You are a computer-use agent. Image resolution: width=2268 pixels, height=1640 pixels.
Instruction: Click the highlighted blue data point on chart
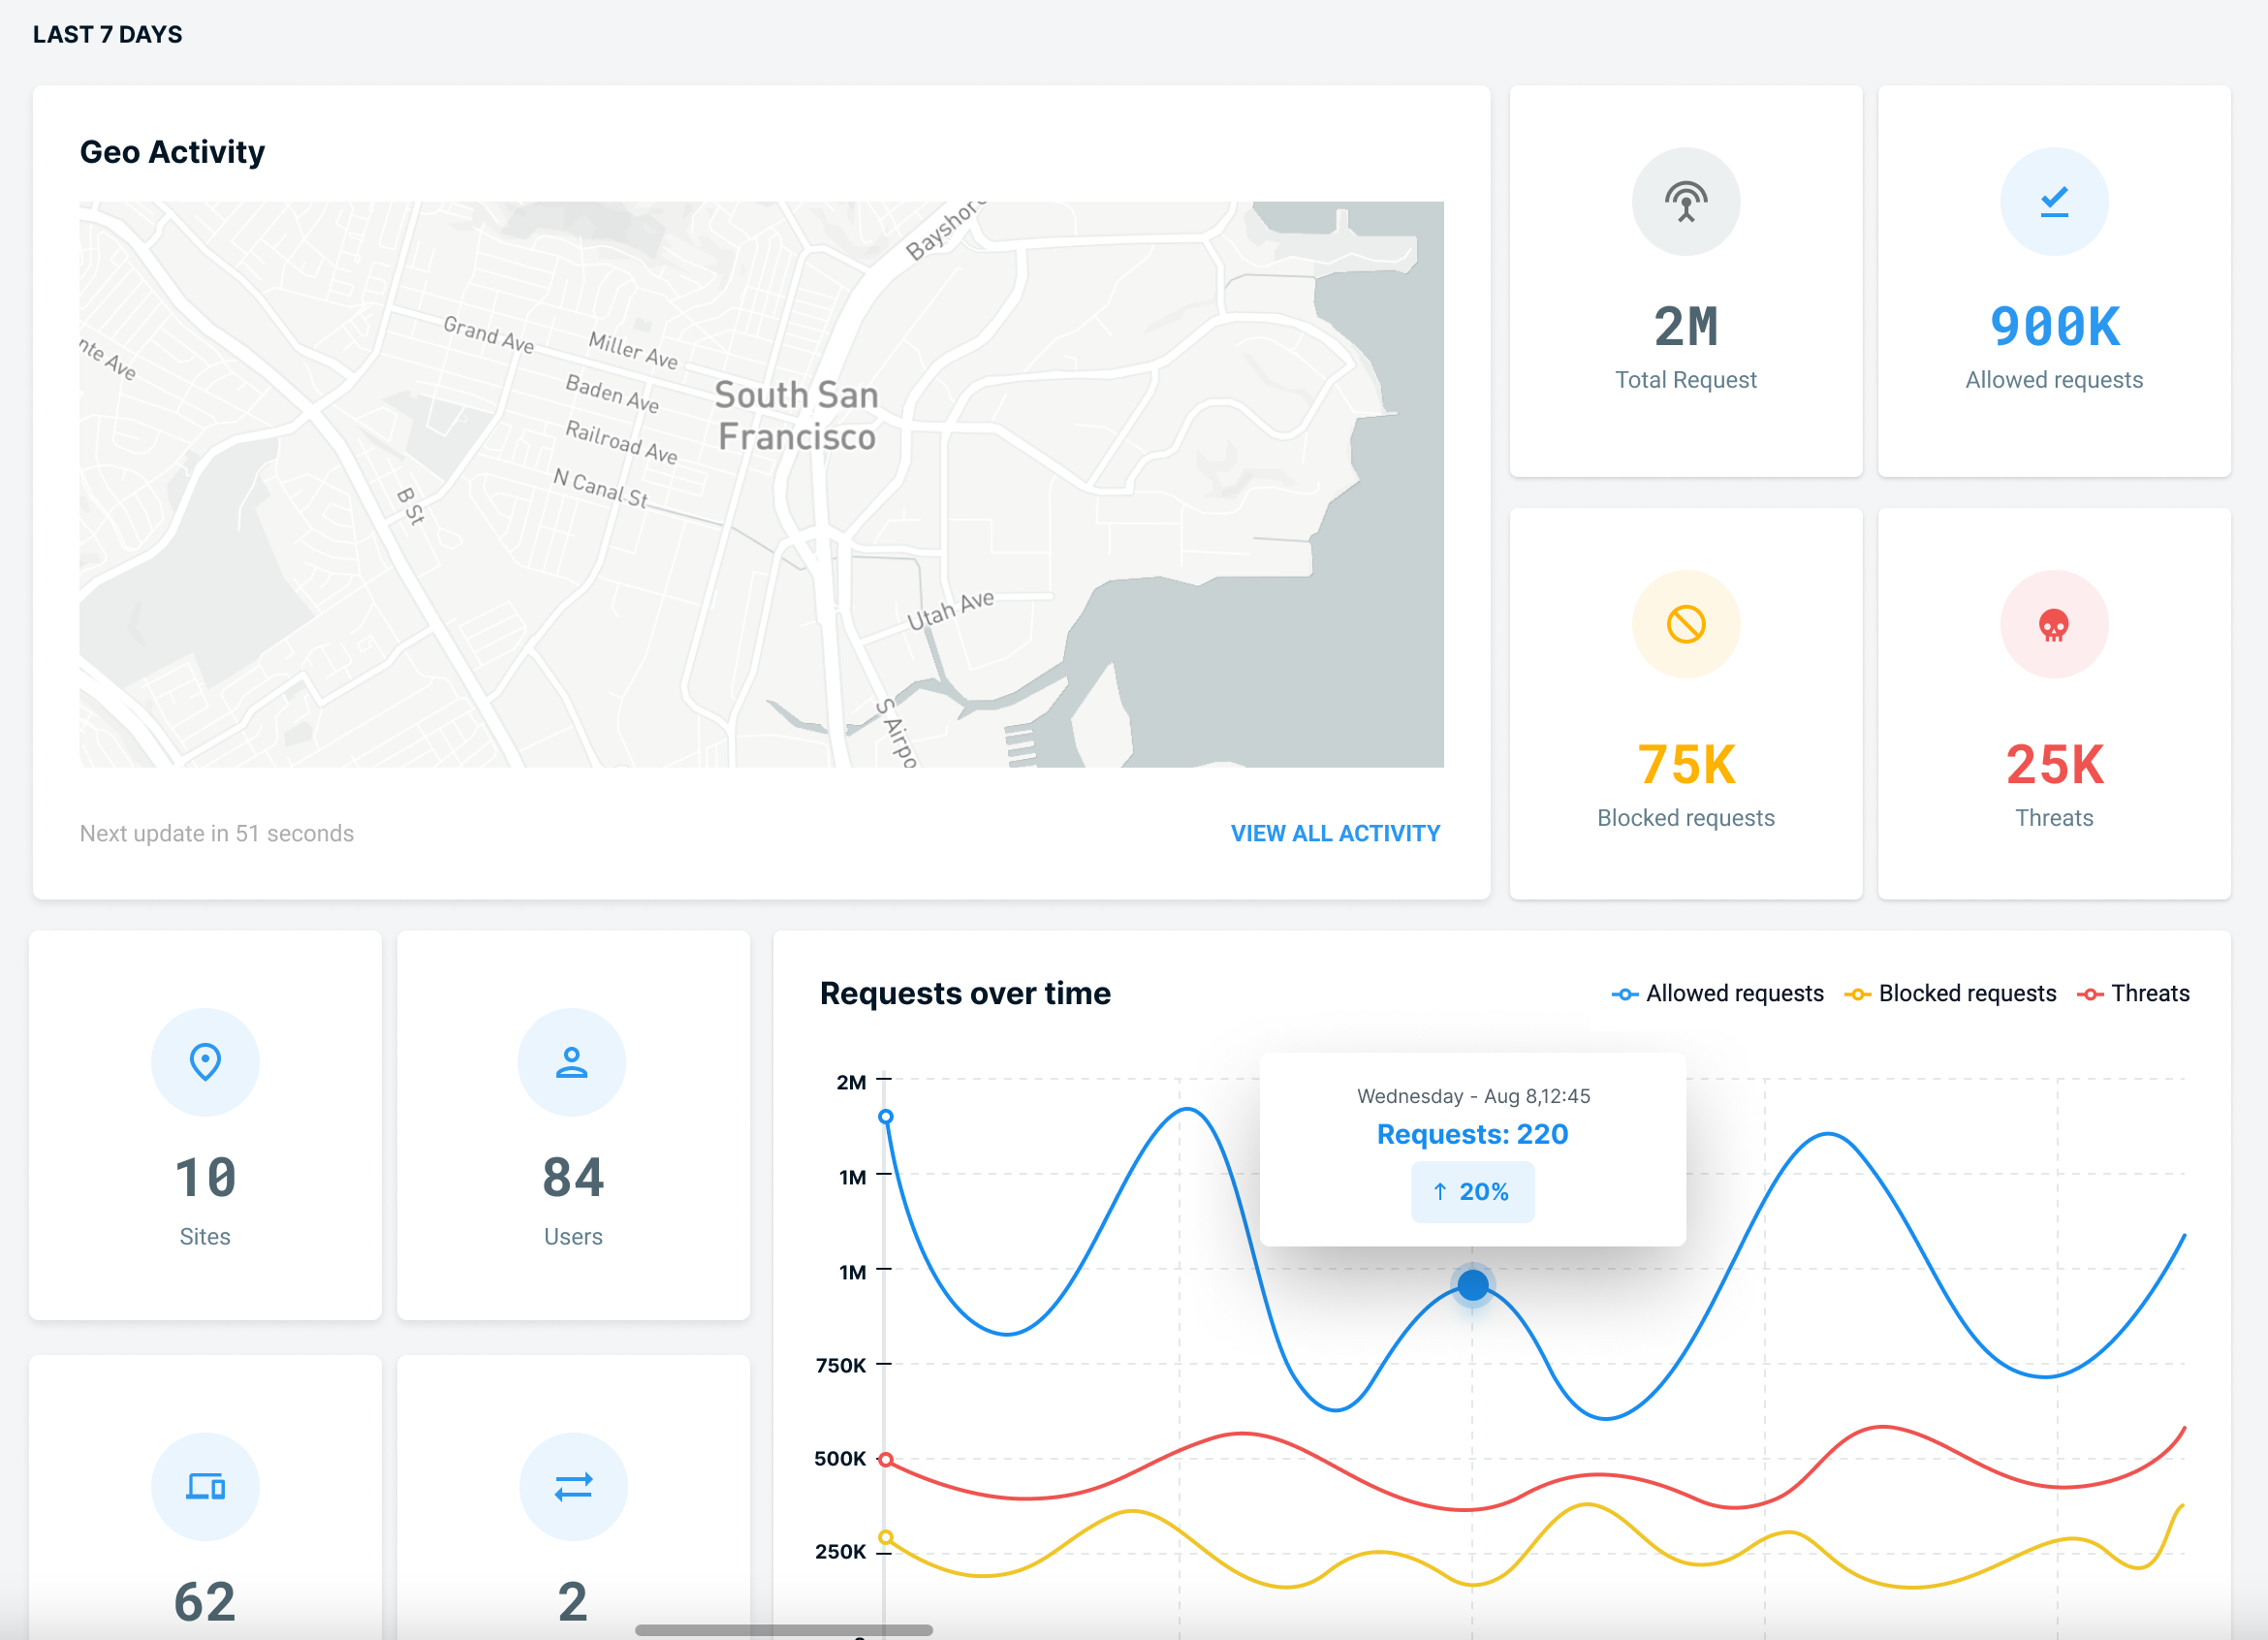[x=1472, y=1285]
